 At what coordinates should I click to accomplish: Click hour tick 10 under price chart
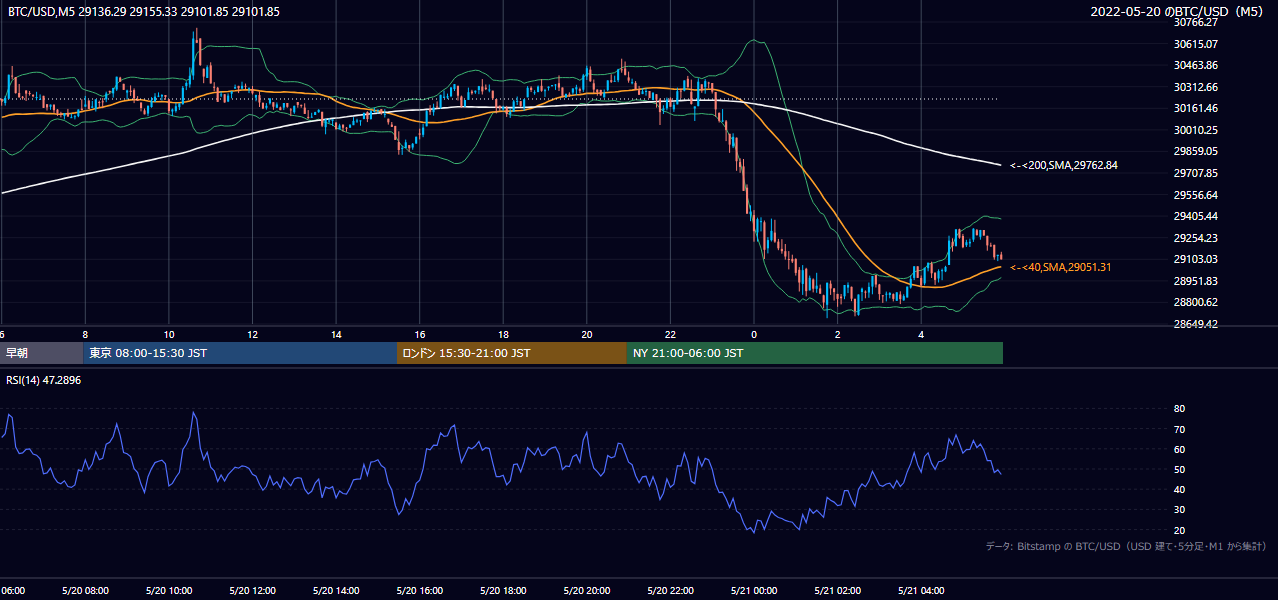click(x=169, y=335)
